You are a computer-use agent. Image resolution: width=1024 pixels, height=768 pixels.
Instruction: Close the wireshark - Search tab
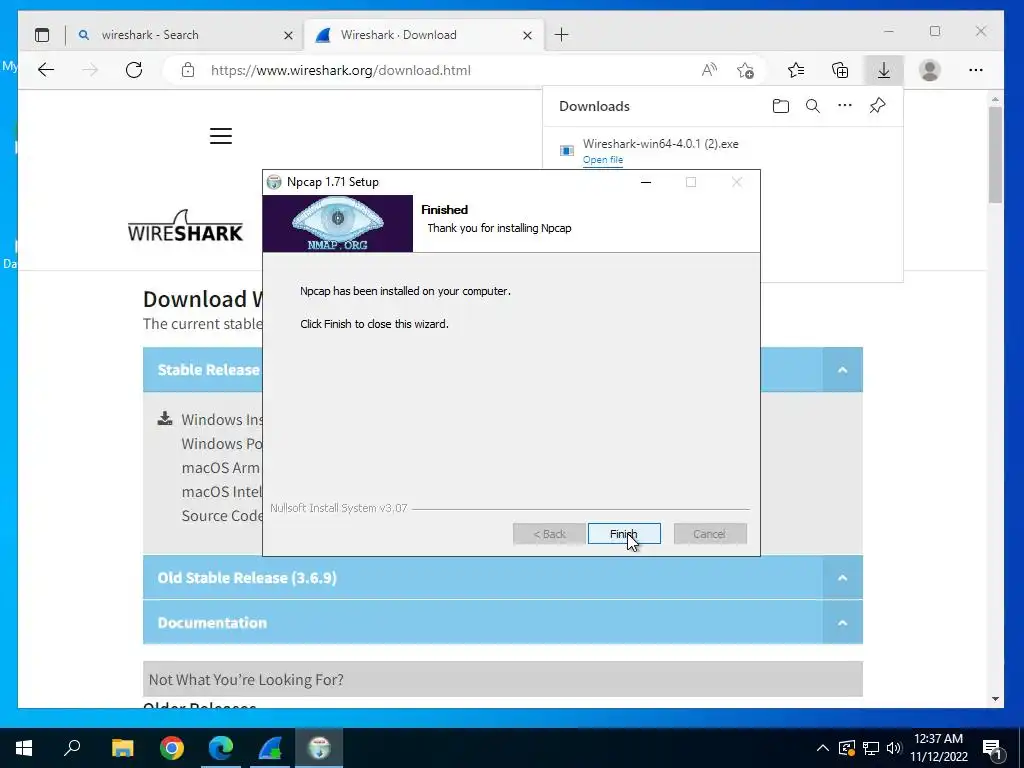288,35
